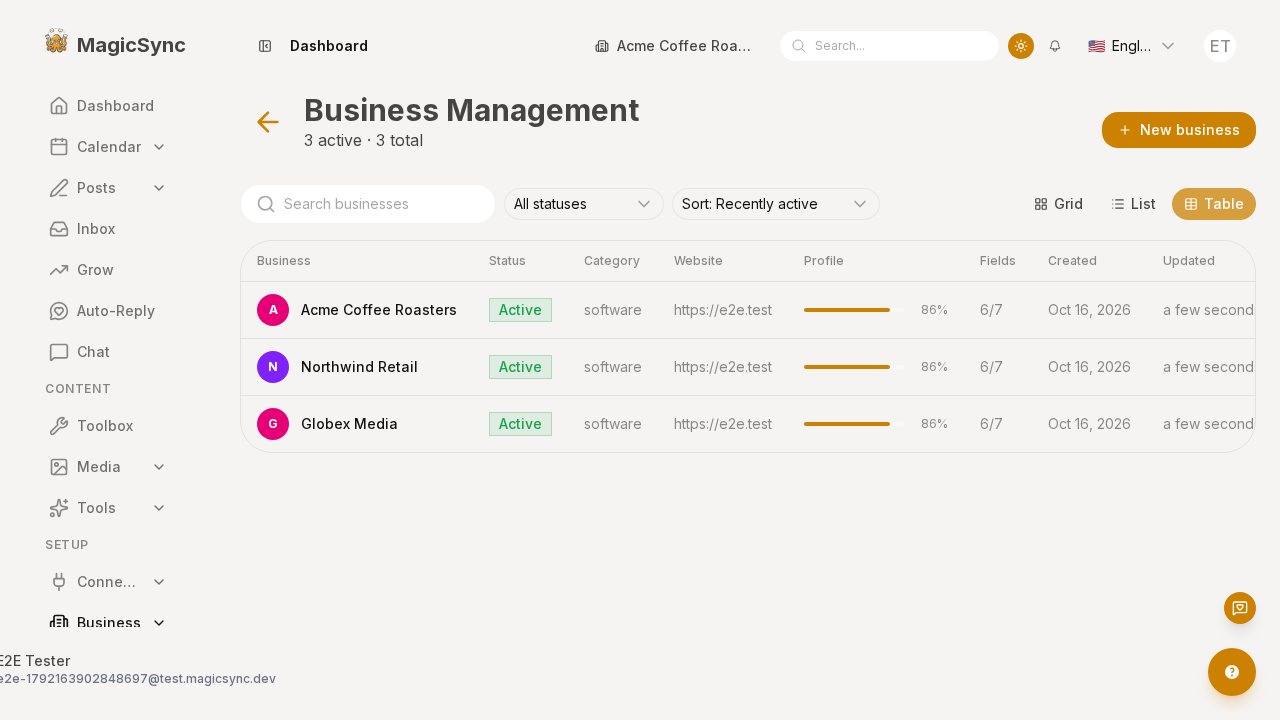This screenshot has height=720, width=1280.
Task: Click Globex Media avatar G
Action: (x=273, y=424)
